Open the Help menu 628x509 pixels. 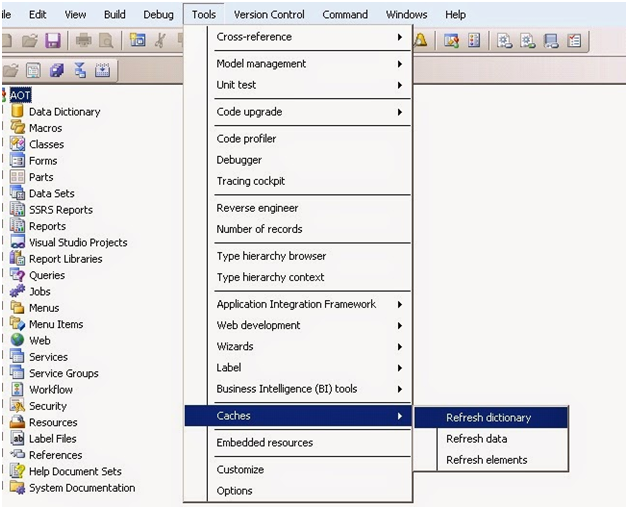[455, 14]
